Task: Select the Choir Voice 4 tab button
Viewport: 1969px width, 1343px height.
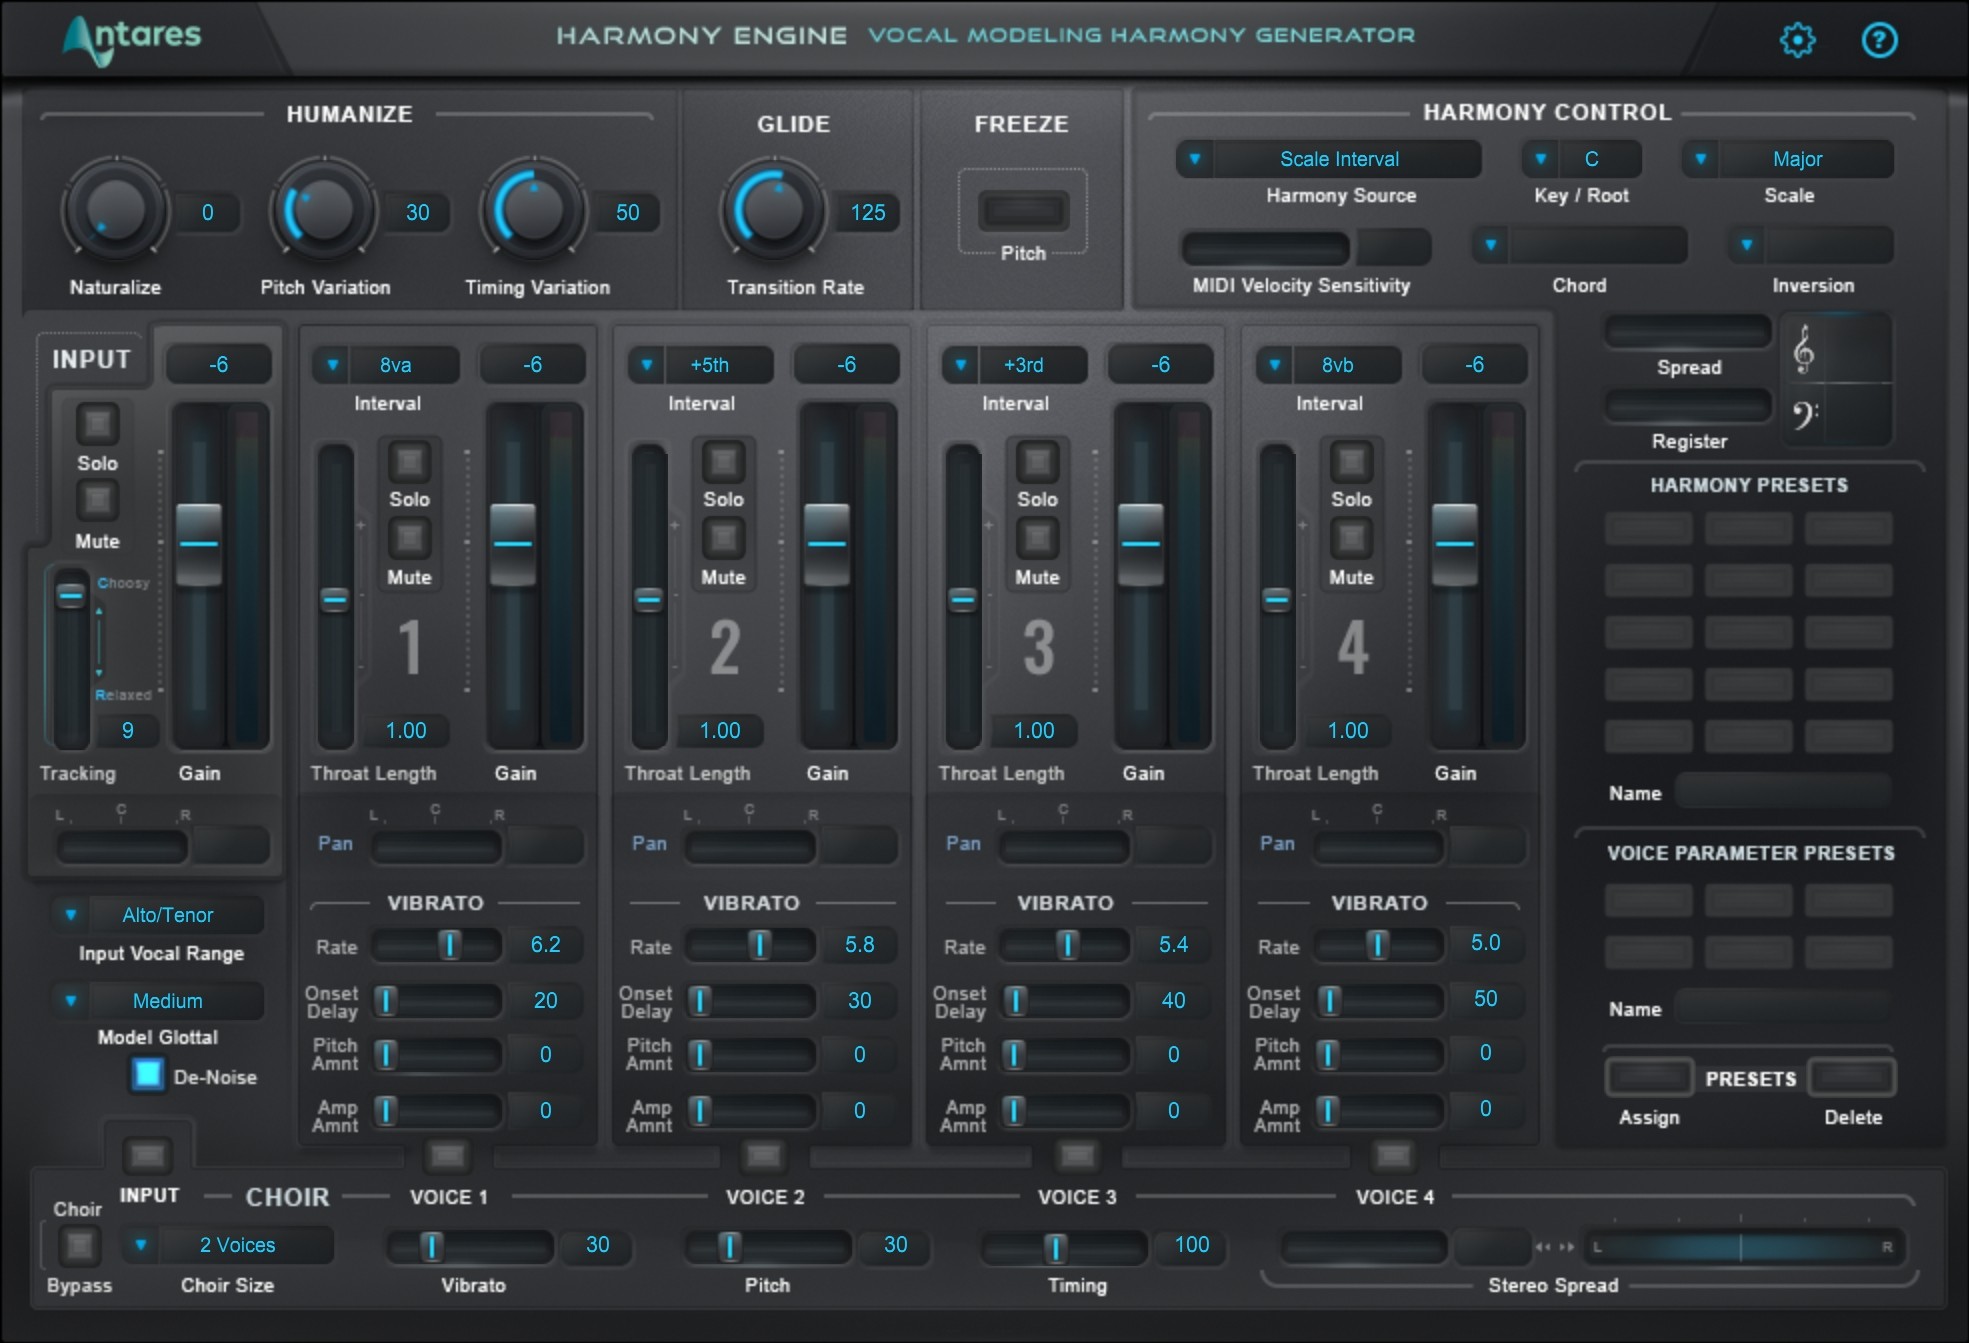Action: coord(1393,1156)
